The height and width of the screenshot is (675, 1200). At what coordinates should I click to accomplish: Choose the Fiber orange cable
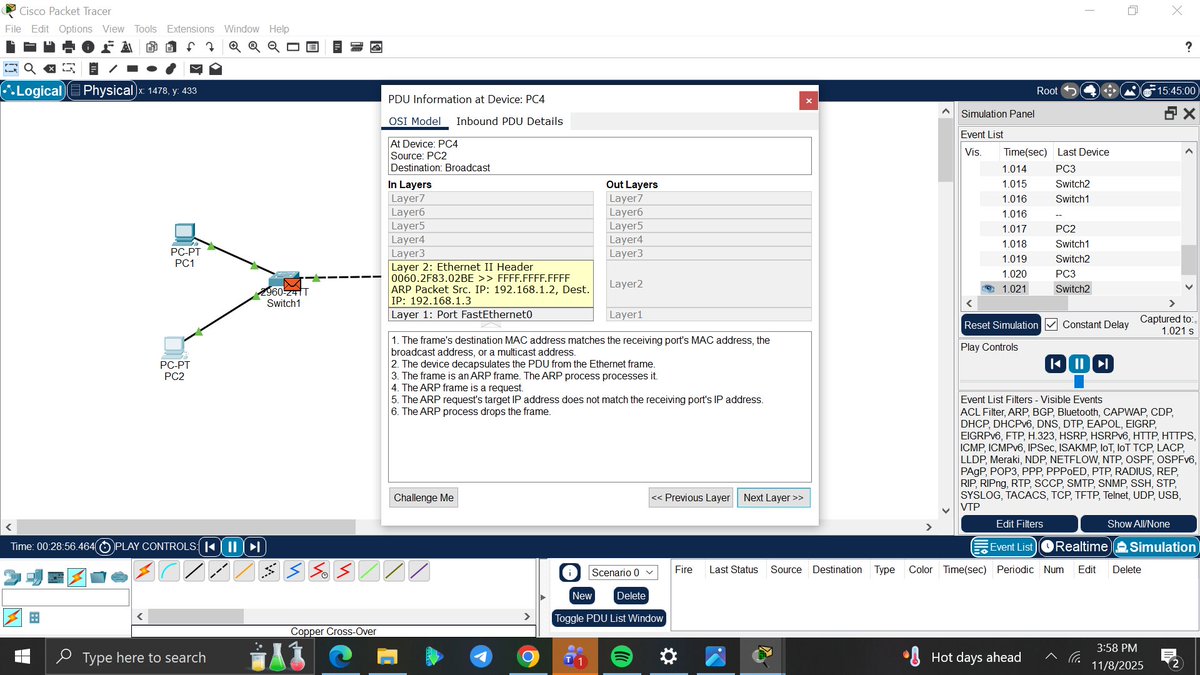pyautogui.click(x=244, y=571)
